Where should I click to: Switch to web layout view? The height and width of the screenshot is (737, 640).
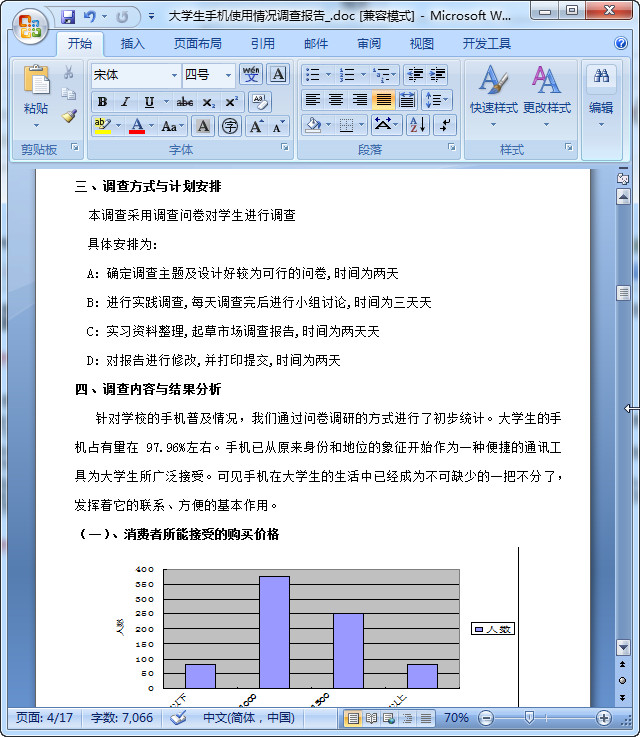389,718
